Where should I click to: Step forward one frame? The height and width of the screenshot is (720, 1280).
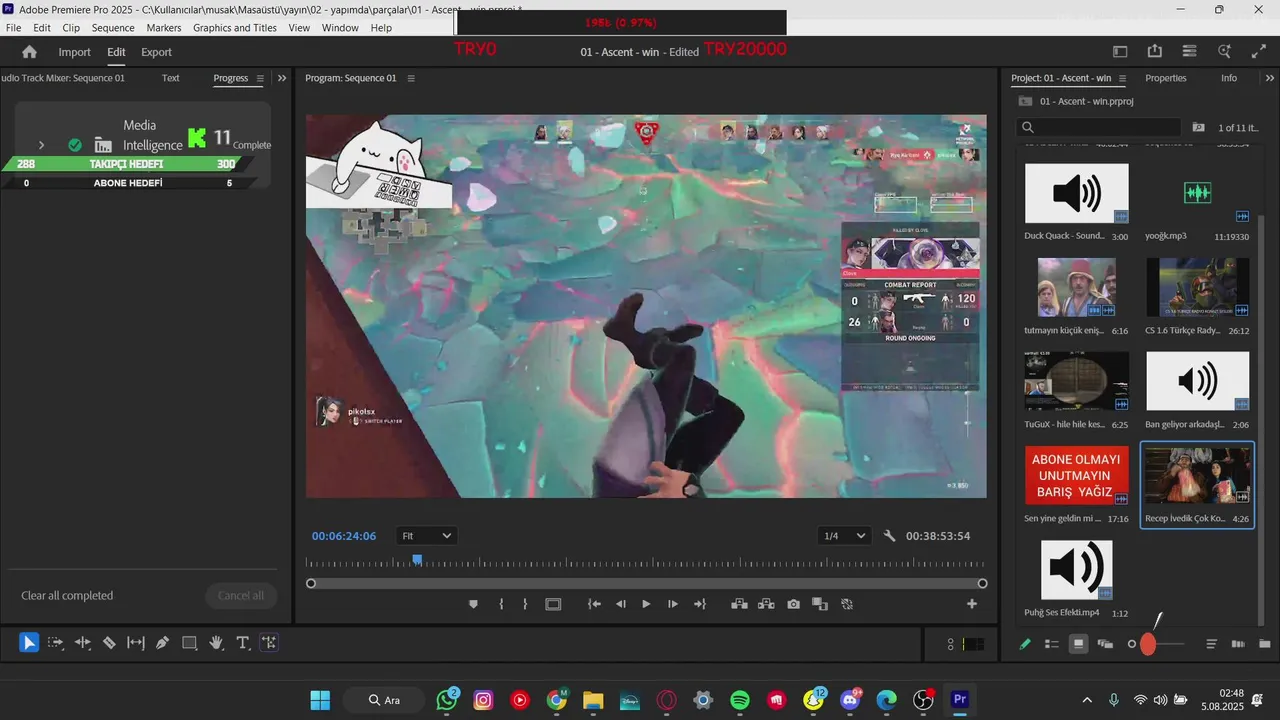[x=673, y=604]
